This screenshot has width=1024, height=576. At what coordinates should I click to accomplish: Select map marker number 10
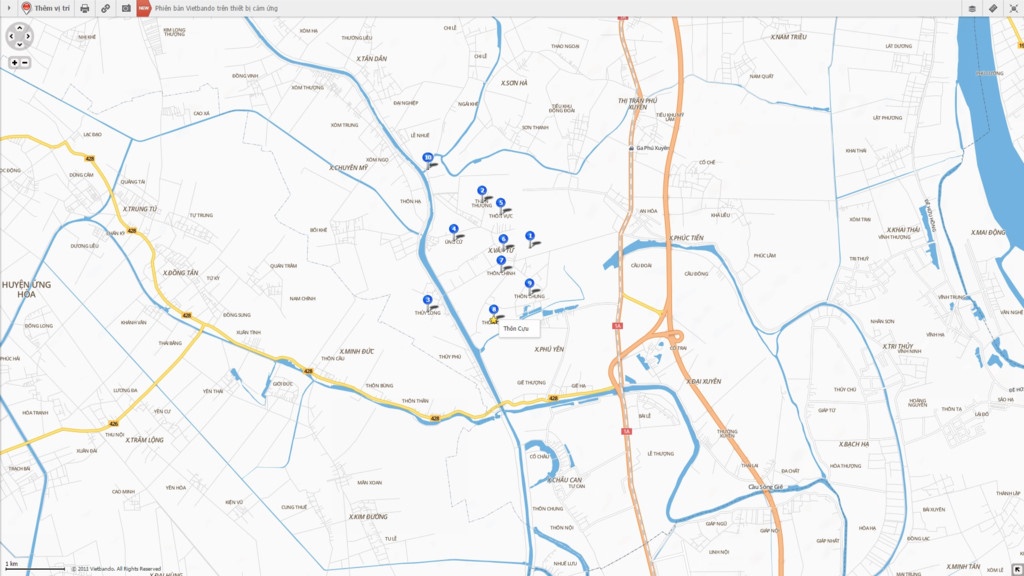(x=428, y=158)
